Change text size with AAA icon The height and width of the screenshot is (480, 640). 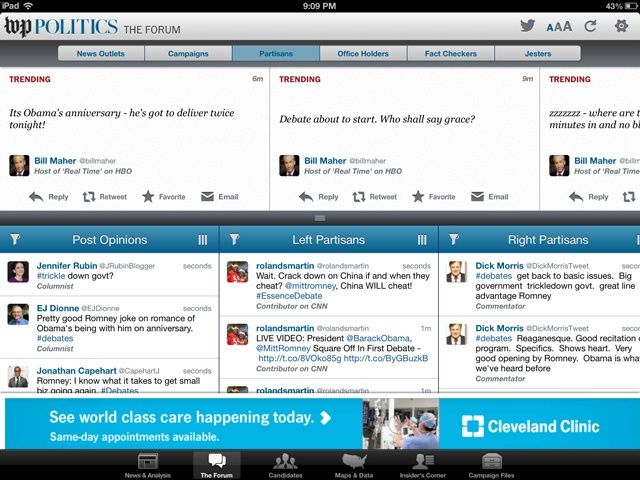[559, 27]
